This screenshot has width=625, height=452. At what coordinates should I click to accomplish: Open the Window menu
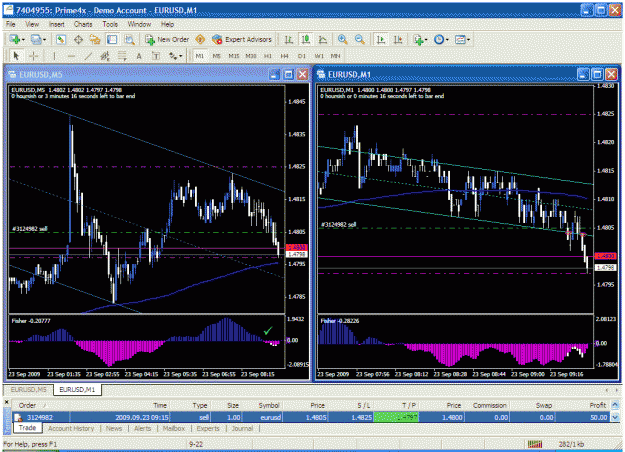[139, 24]
